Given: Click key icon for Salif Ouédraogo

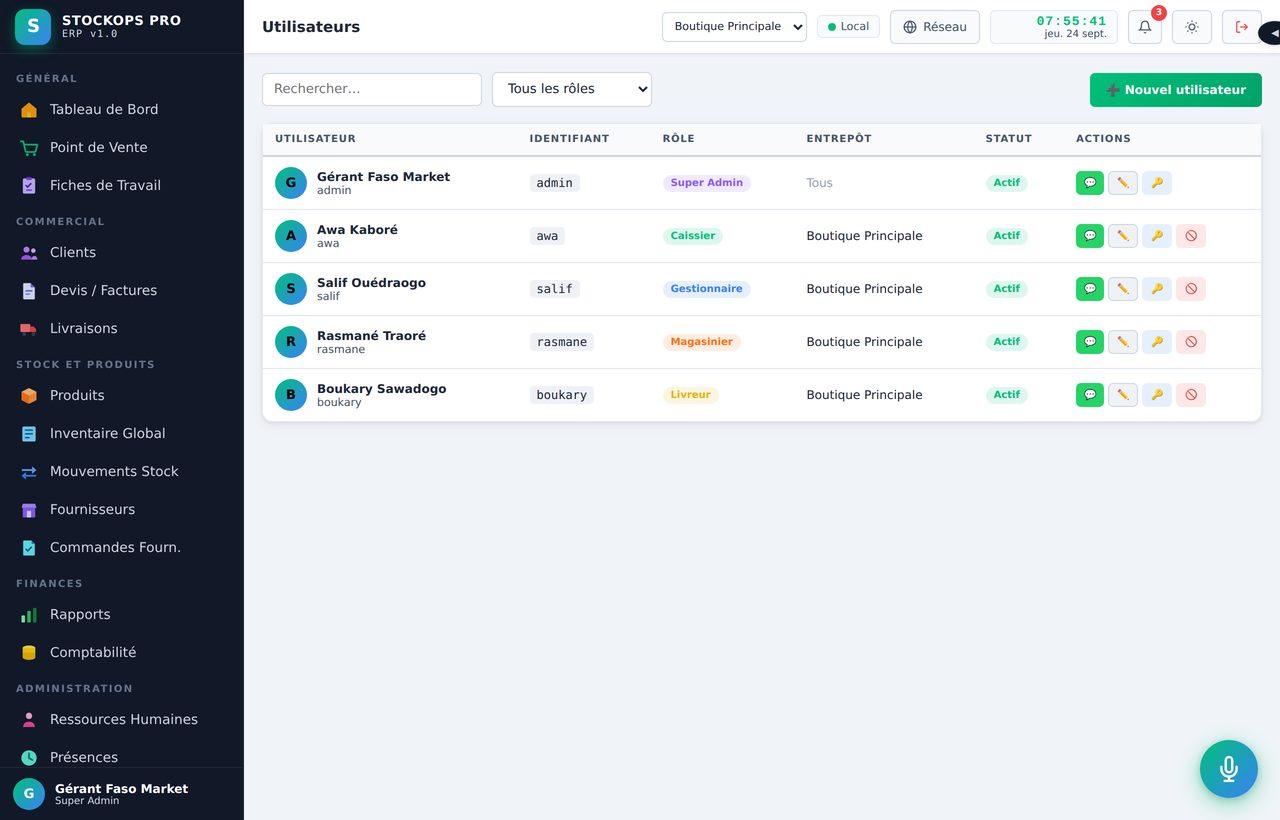Looking at the screenshot, I should coord(1157,289).
